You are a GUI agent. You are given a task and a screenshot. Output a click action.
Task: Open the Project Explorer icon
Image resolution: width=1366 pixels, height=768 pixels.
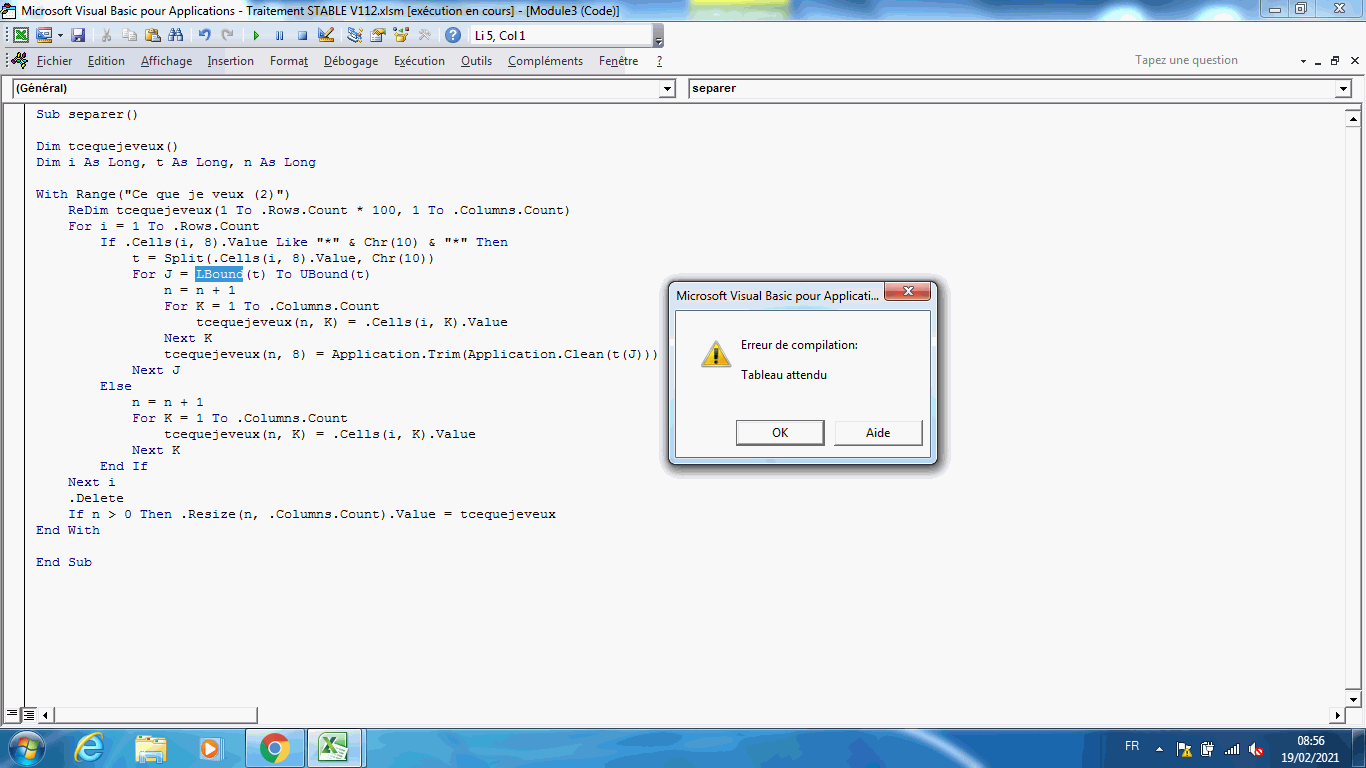(x=354, y=35)
